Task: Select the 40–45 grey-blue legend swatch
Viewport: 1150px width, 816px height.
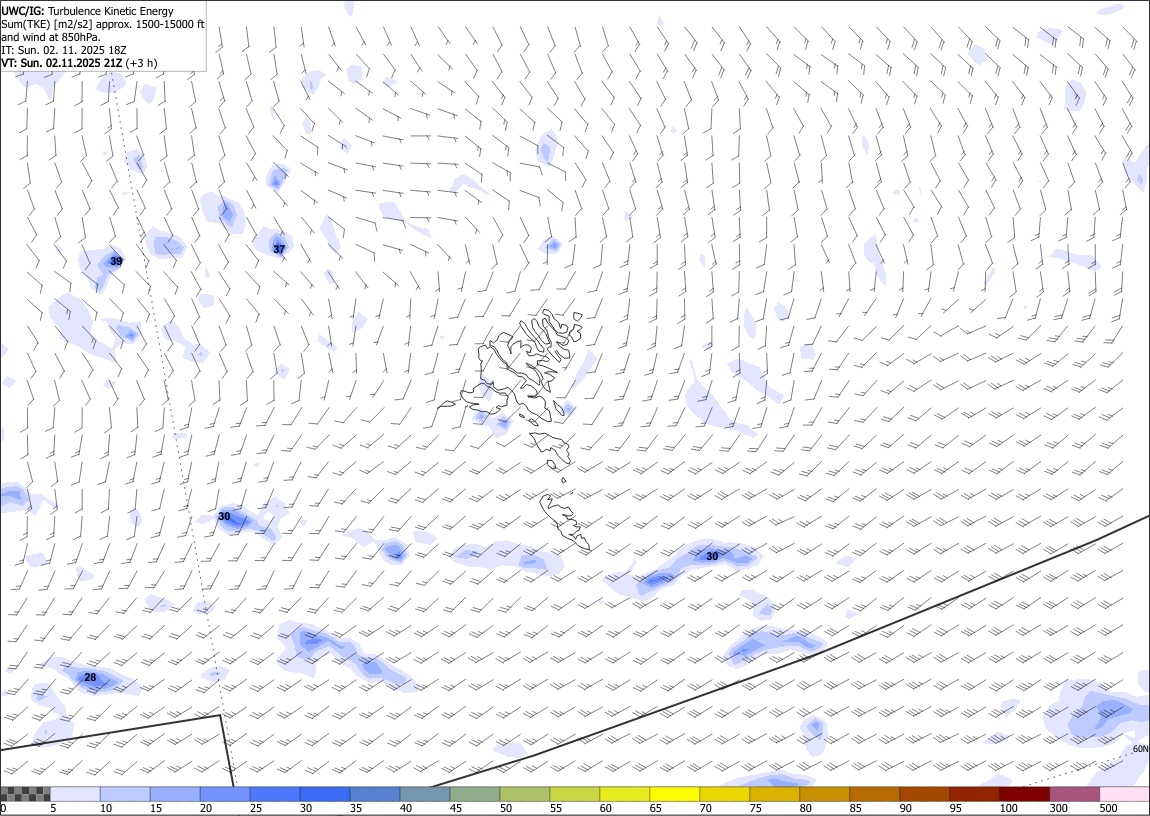Action: 425,794
